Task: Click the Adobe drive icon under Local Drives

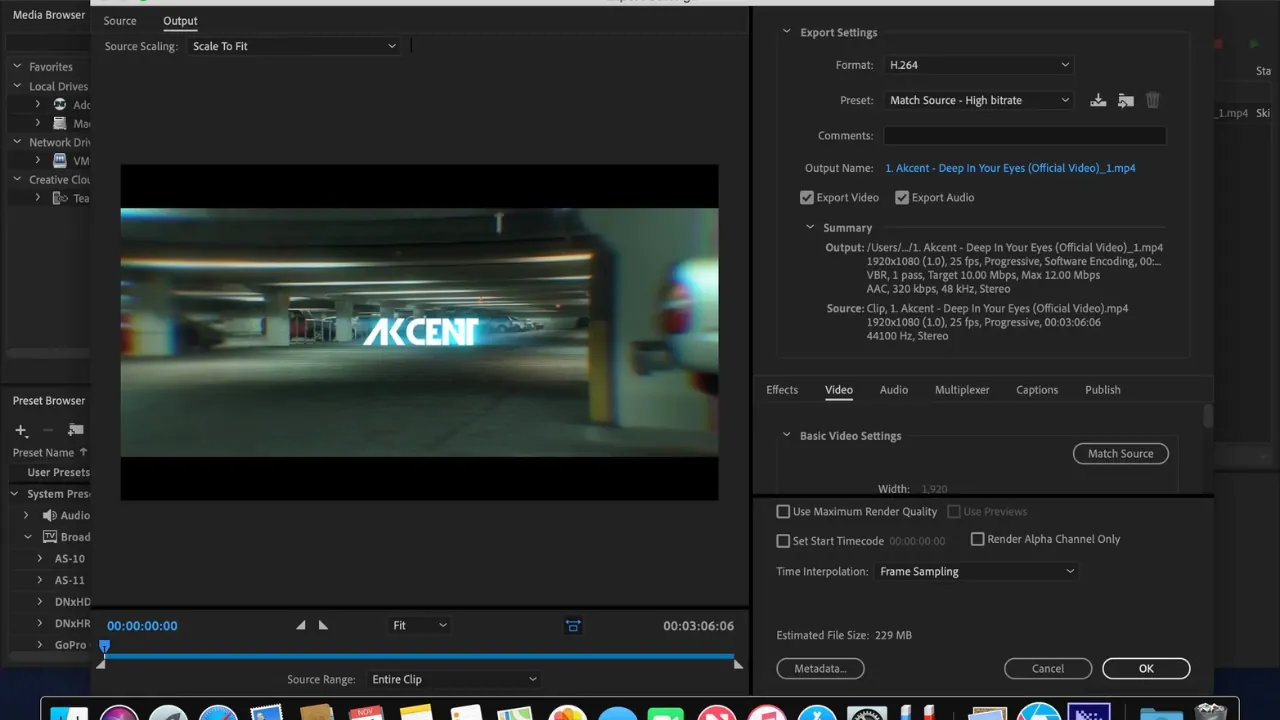Action: (60, 104)
